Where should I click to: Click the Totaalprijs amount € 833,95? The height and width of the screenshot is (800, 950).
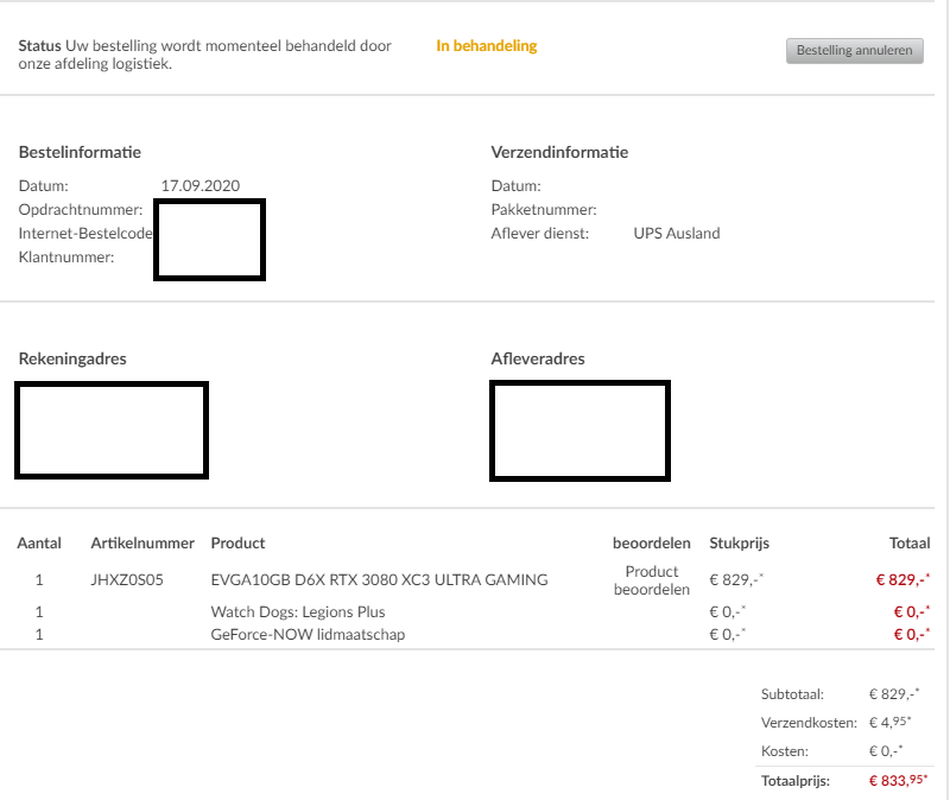[x=894, y=781]
